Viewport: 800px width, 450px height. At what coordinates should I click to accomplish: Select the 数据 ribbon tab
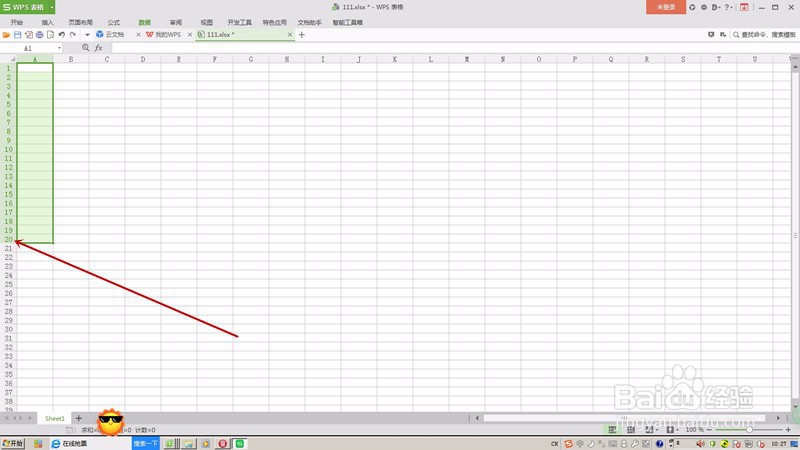[x=144, y=22]
